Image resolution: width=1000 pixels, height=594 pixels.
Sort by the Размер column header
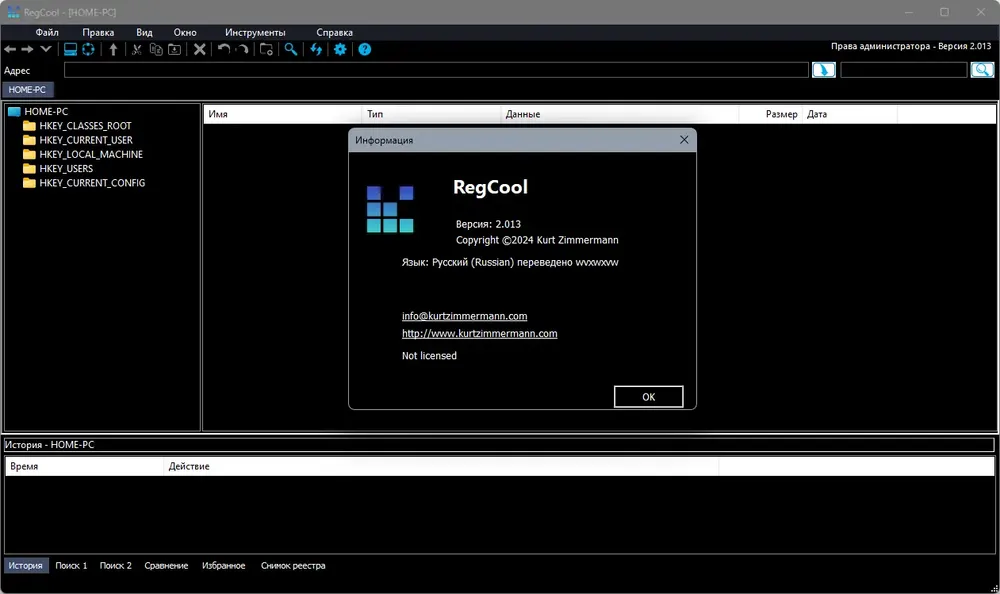tap(770, 114)
